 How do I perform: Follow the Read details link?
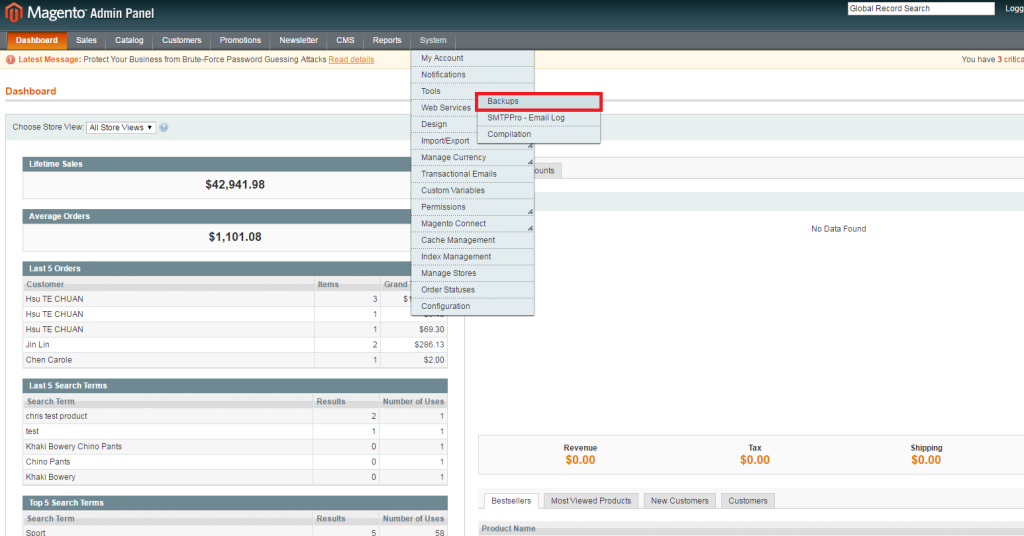[x=351, y=60]
